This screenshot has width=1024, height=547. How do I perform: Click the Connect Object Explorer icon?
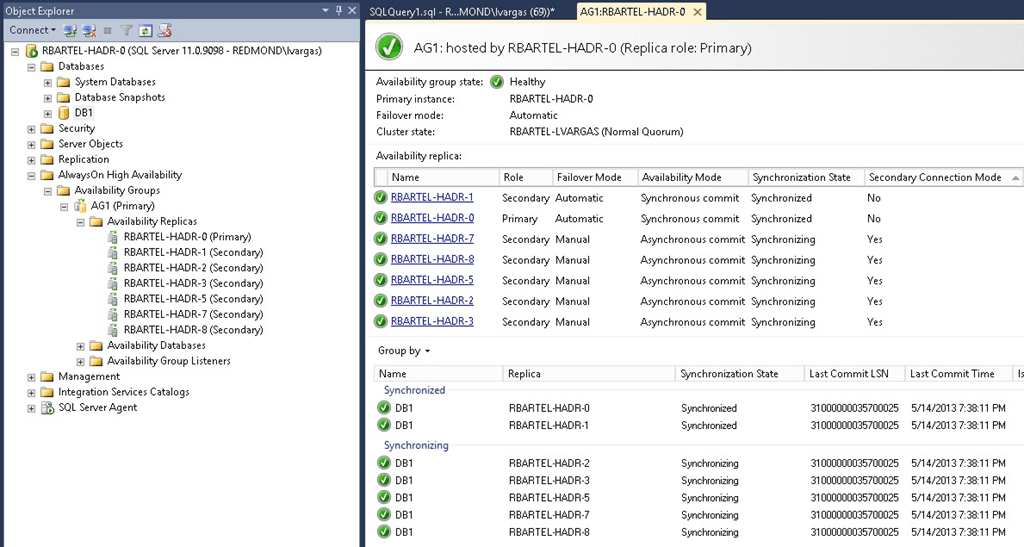[x=70, y=31]
